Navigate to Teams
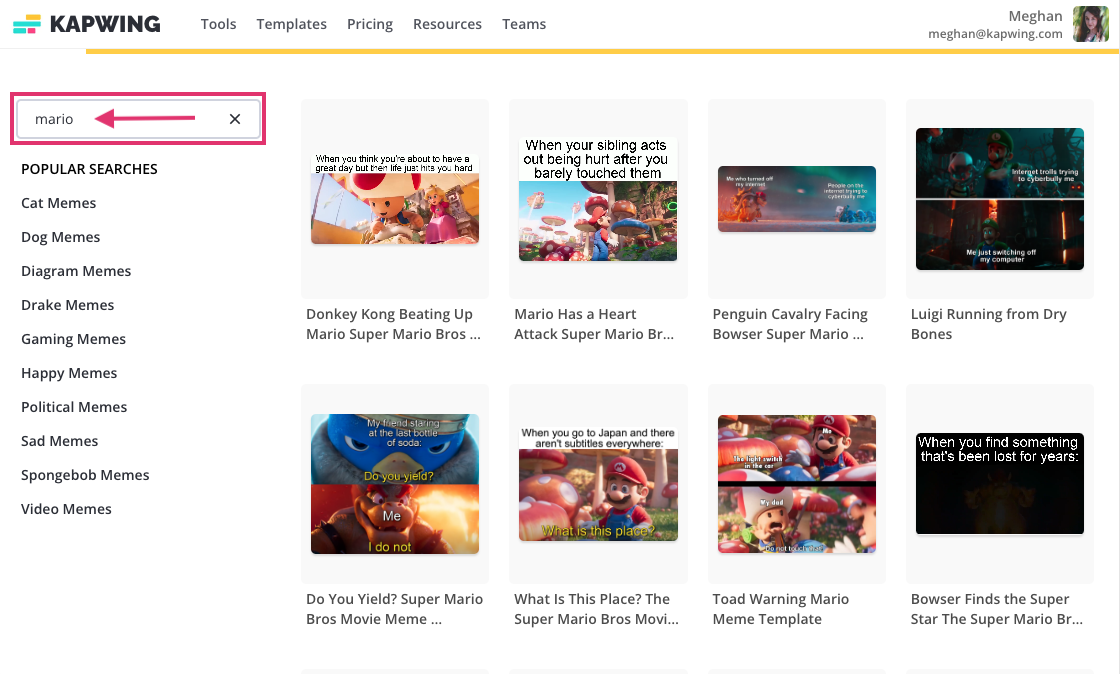Screen dimensions: 1120x674 click(x=524, y=24)
